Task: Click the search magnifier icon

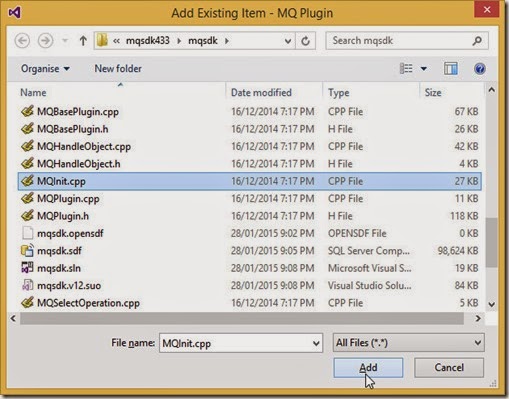Action: pyautogui.click(x=477, y=41)
